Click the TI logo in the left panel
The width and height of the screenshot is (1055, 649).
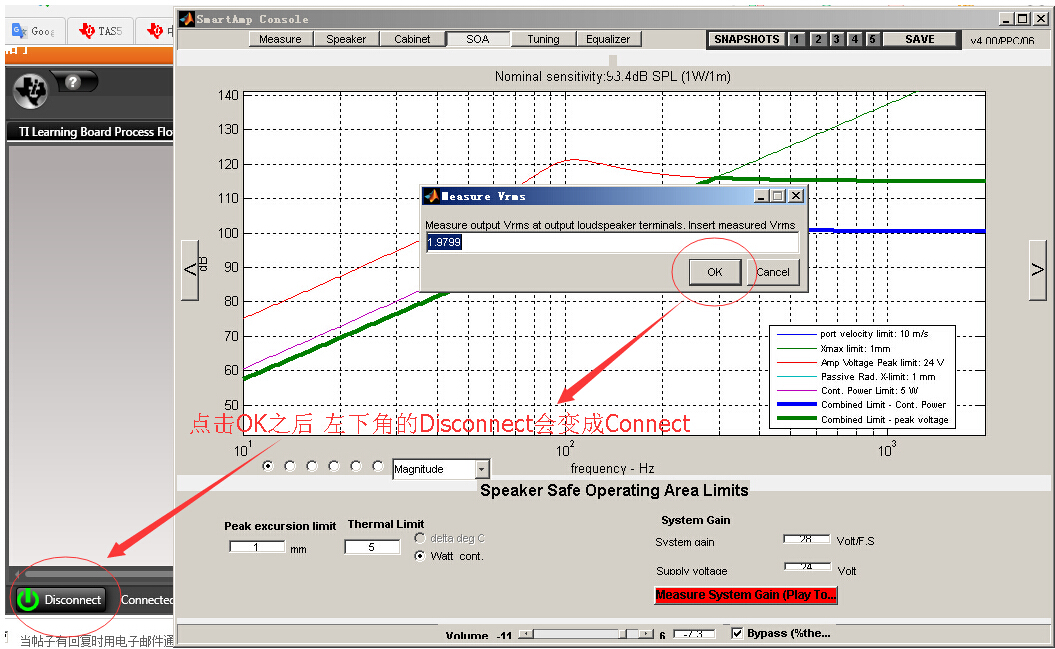30,90
